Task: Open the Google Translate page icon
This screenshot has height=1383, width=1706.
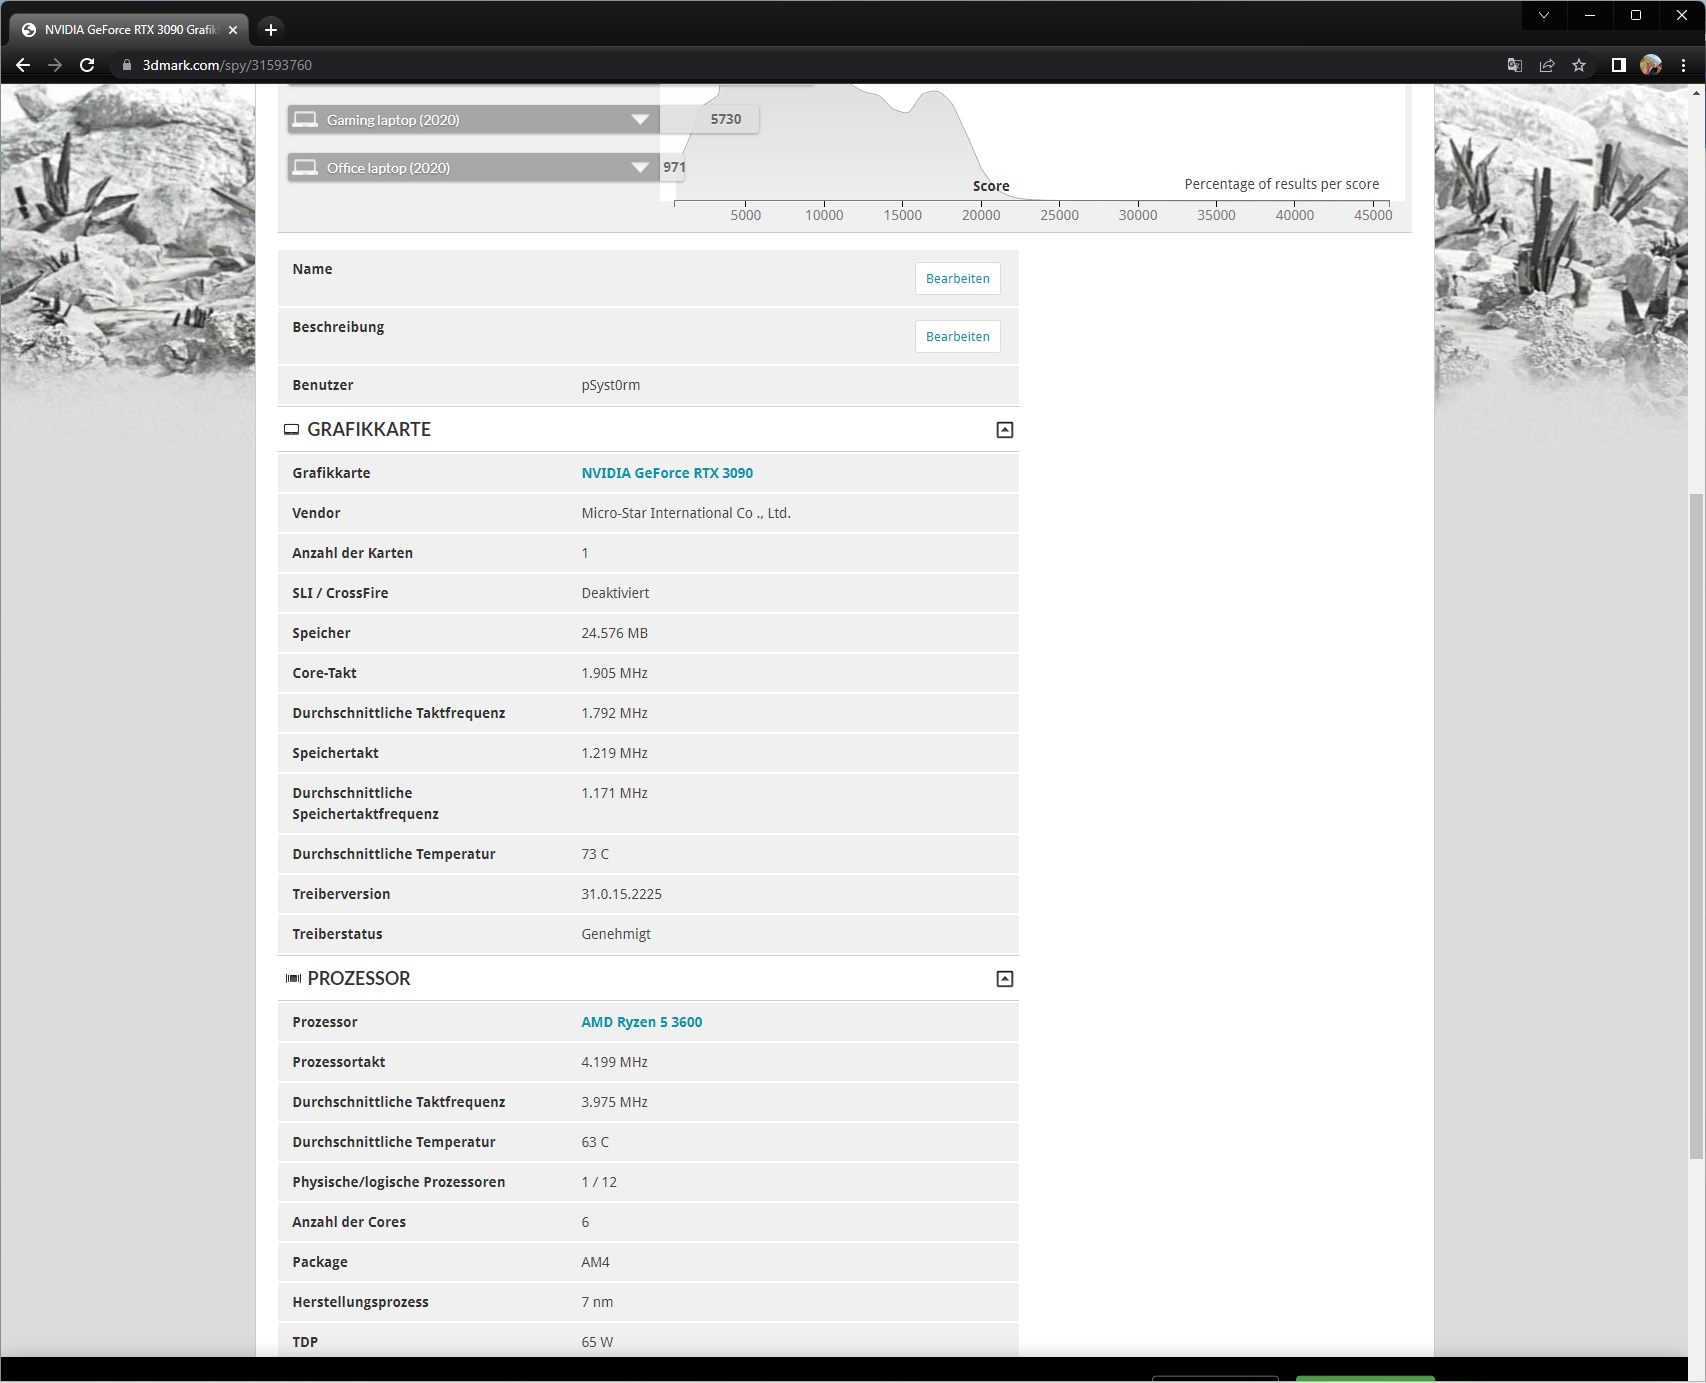Action: pyautogui.click(x=1515, y=65)
